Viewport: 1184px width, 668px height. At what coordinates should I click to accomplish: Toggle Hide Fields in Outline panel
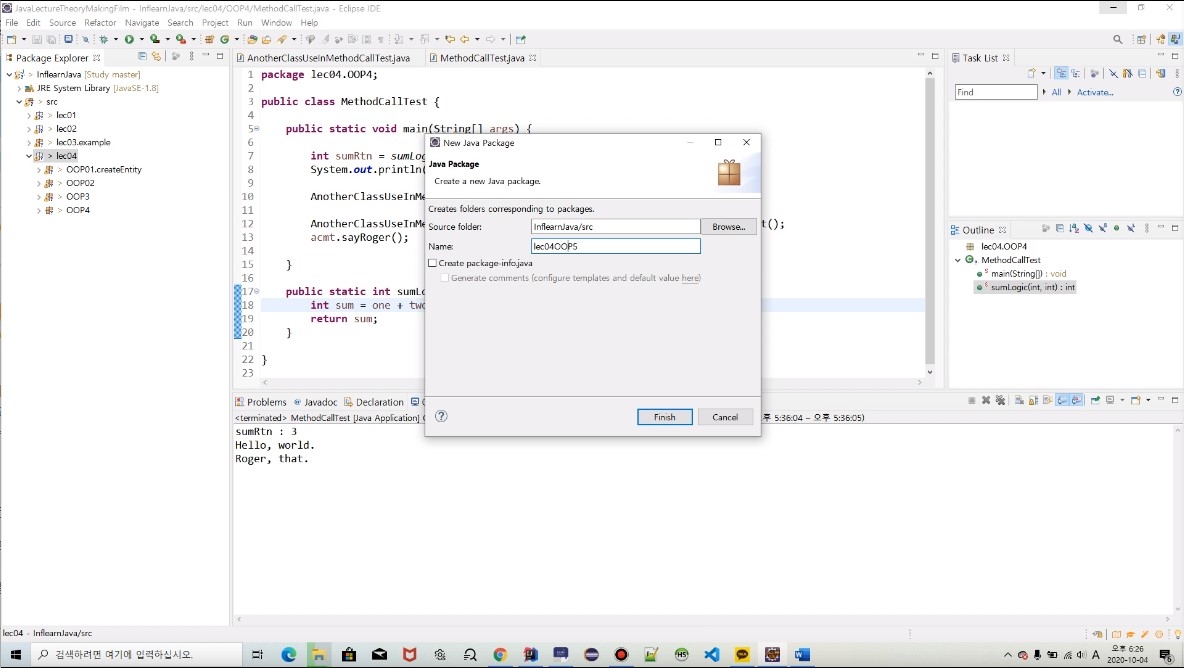point(1088,228)
